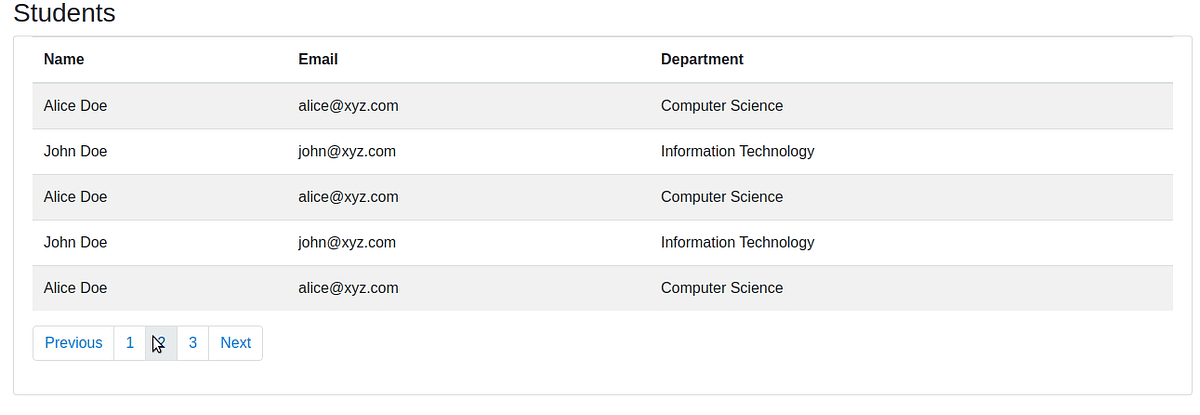This screenshot has height=415, width=1200.
Task: Select John Doe in the second row
Action: (x=75, y=152)
